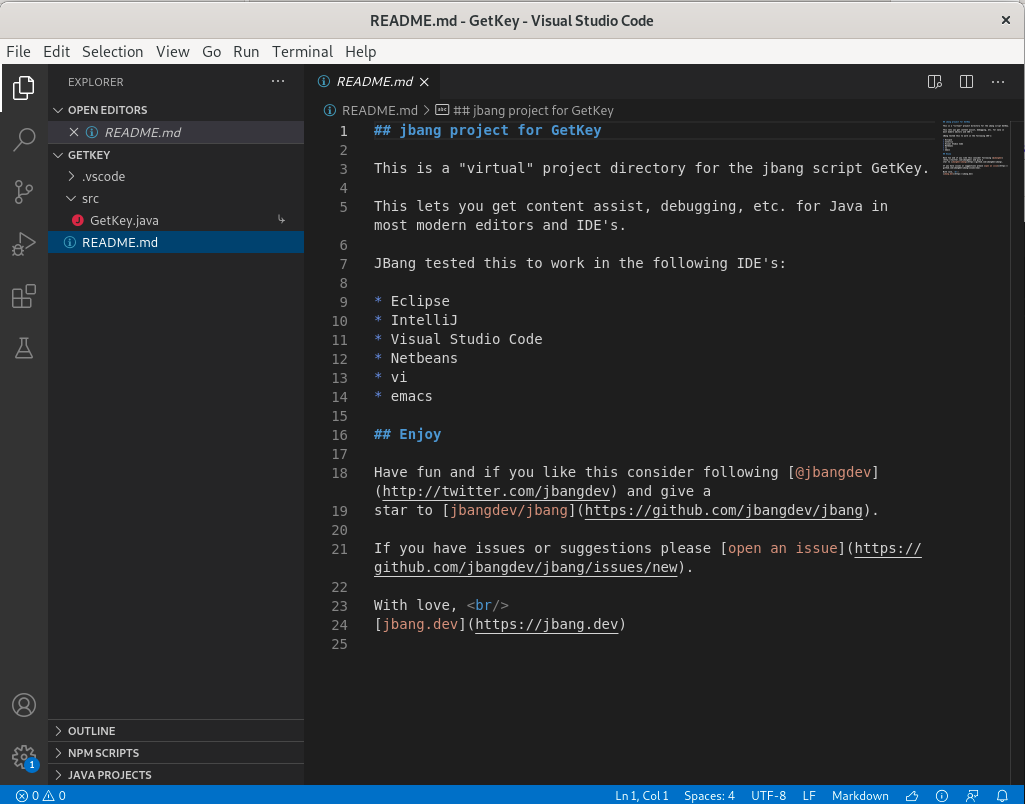Click the 'With love,' line
Image resolution: width=1025 pixels, height=804 pixels.
[x=441, y=605]
